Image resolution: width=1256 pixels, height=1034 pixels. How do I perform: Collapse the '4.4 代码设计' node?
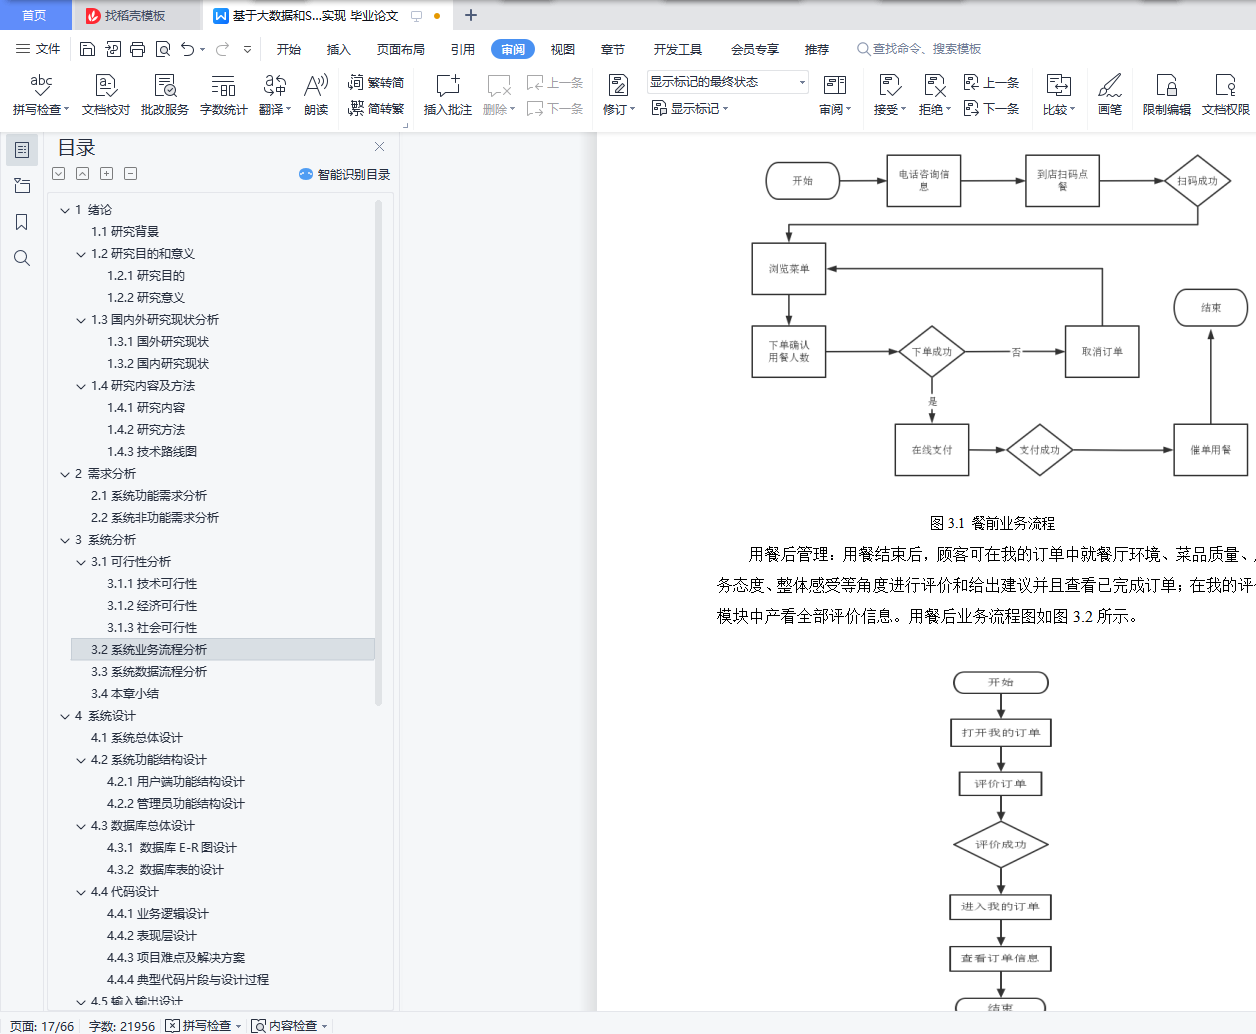81,892
